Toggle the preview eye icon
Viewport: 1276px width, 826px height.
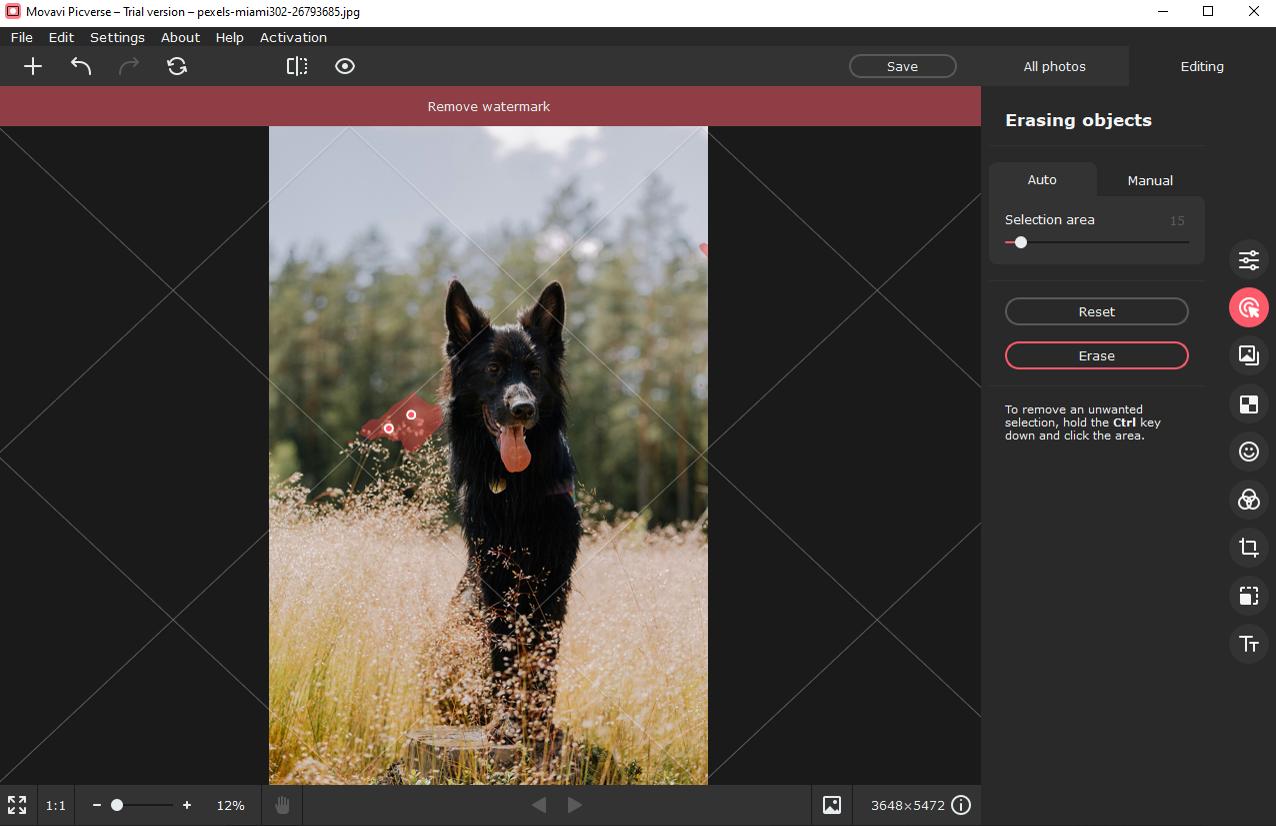tap(345, 66)
